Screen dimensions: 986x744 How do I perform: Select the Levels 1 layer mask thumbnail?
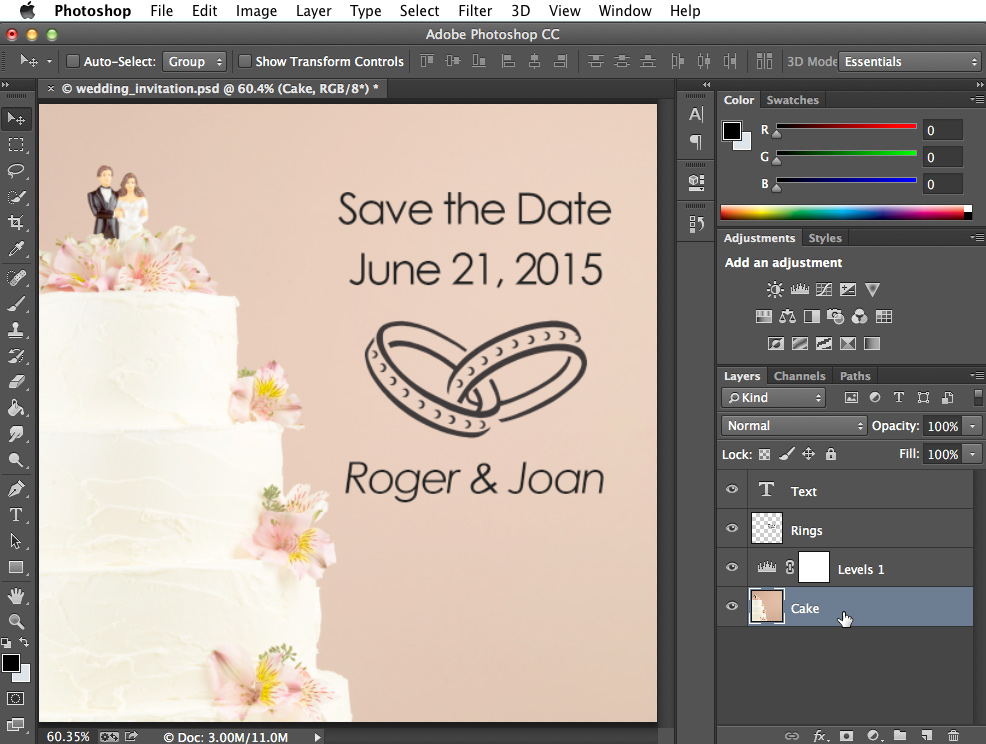tap(813, 567)
